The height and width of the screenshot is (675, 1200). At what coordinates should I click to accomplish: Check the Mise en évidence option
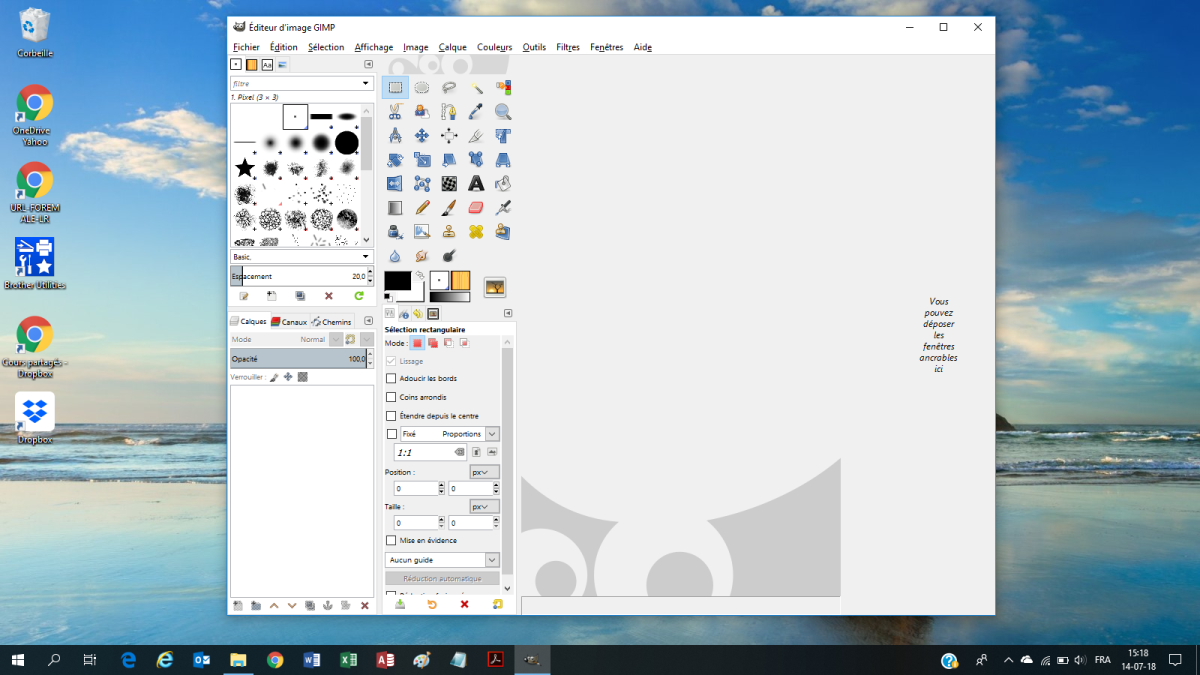pyautogui.click(x=391, y=540)
